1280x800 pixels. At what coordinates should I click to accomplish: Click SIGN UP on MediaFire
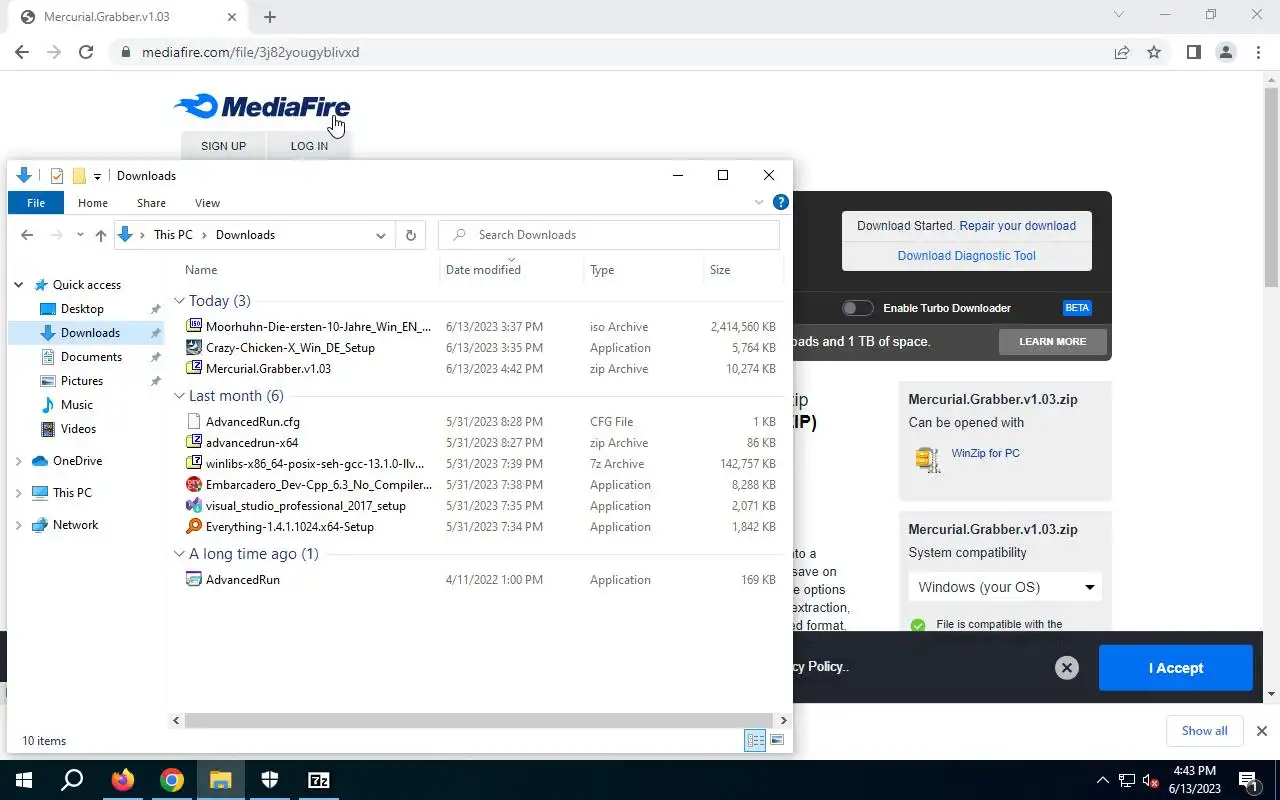(x=223, y=146)
